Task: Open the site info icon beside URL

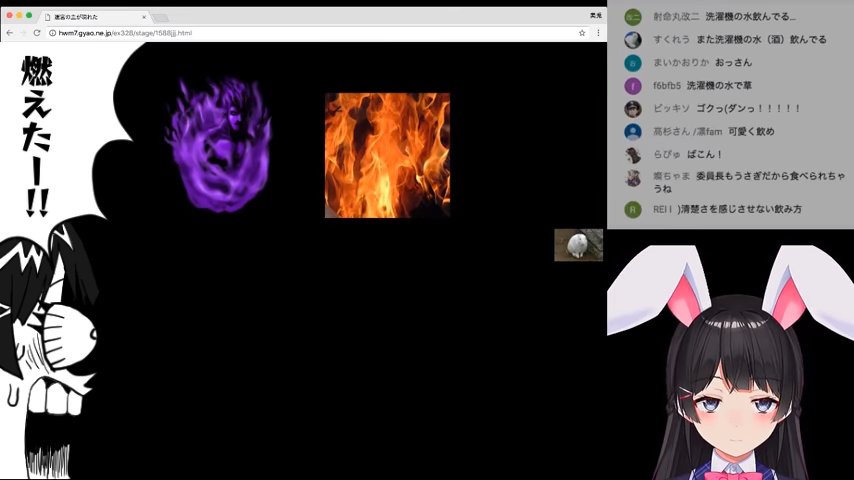Action: click(x=52, y=33)
